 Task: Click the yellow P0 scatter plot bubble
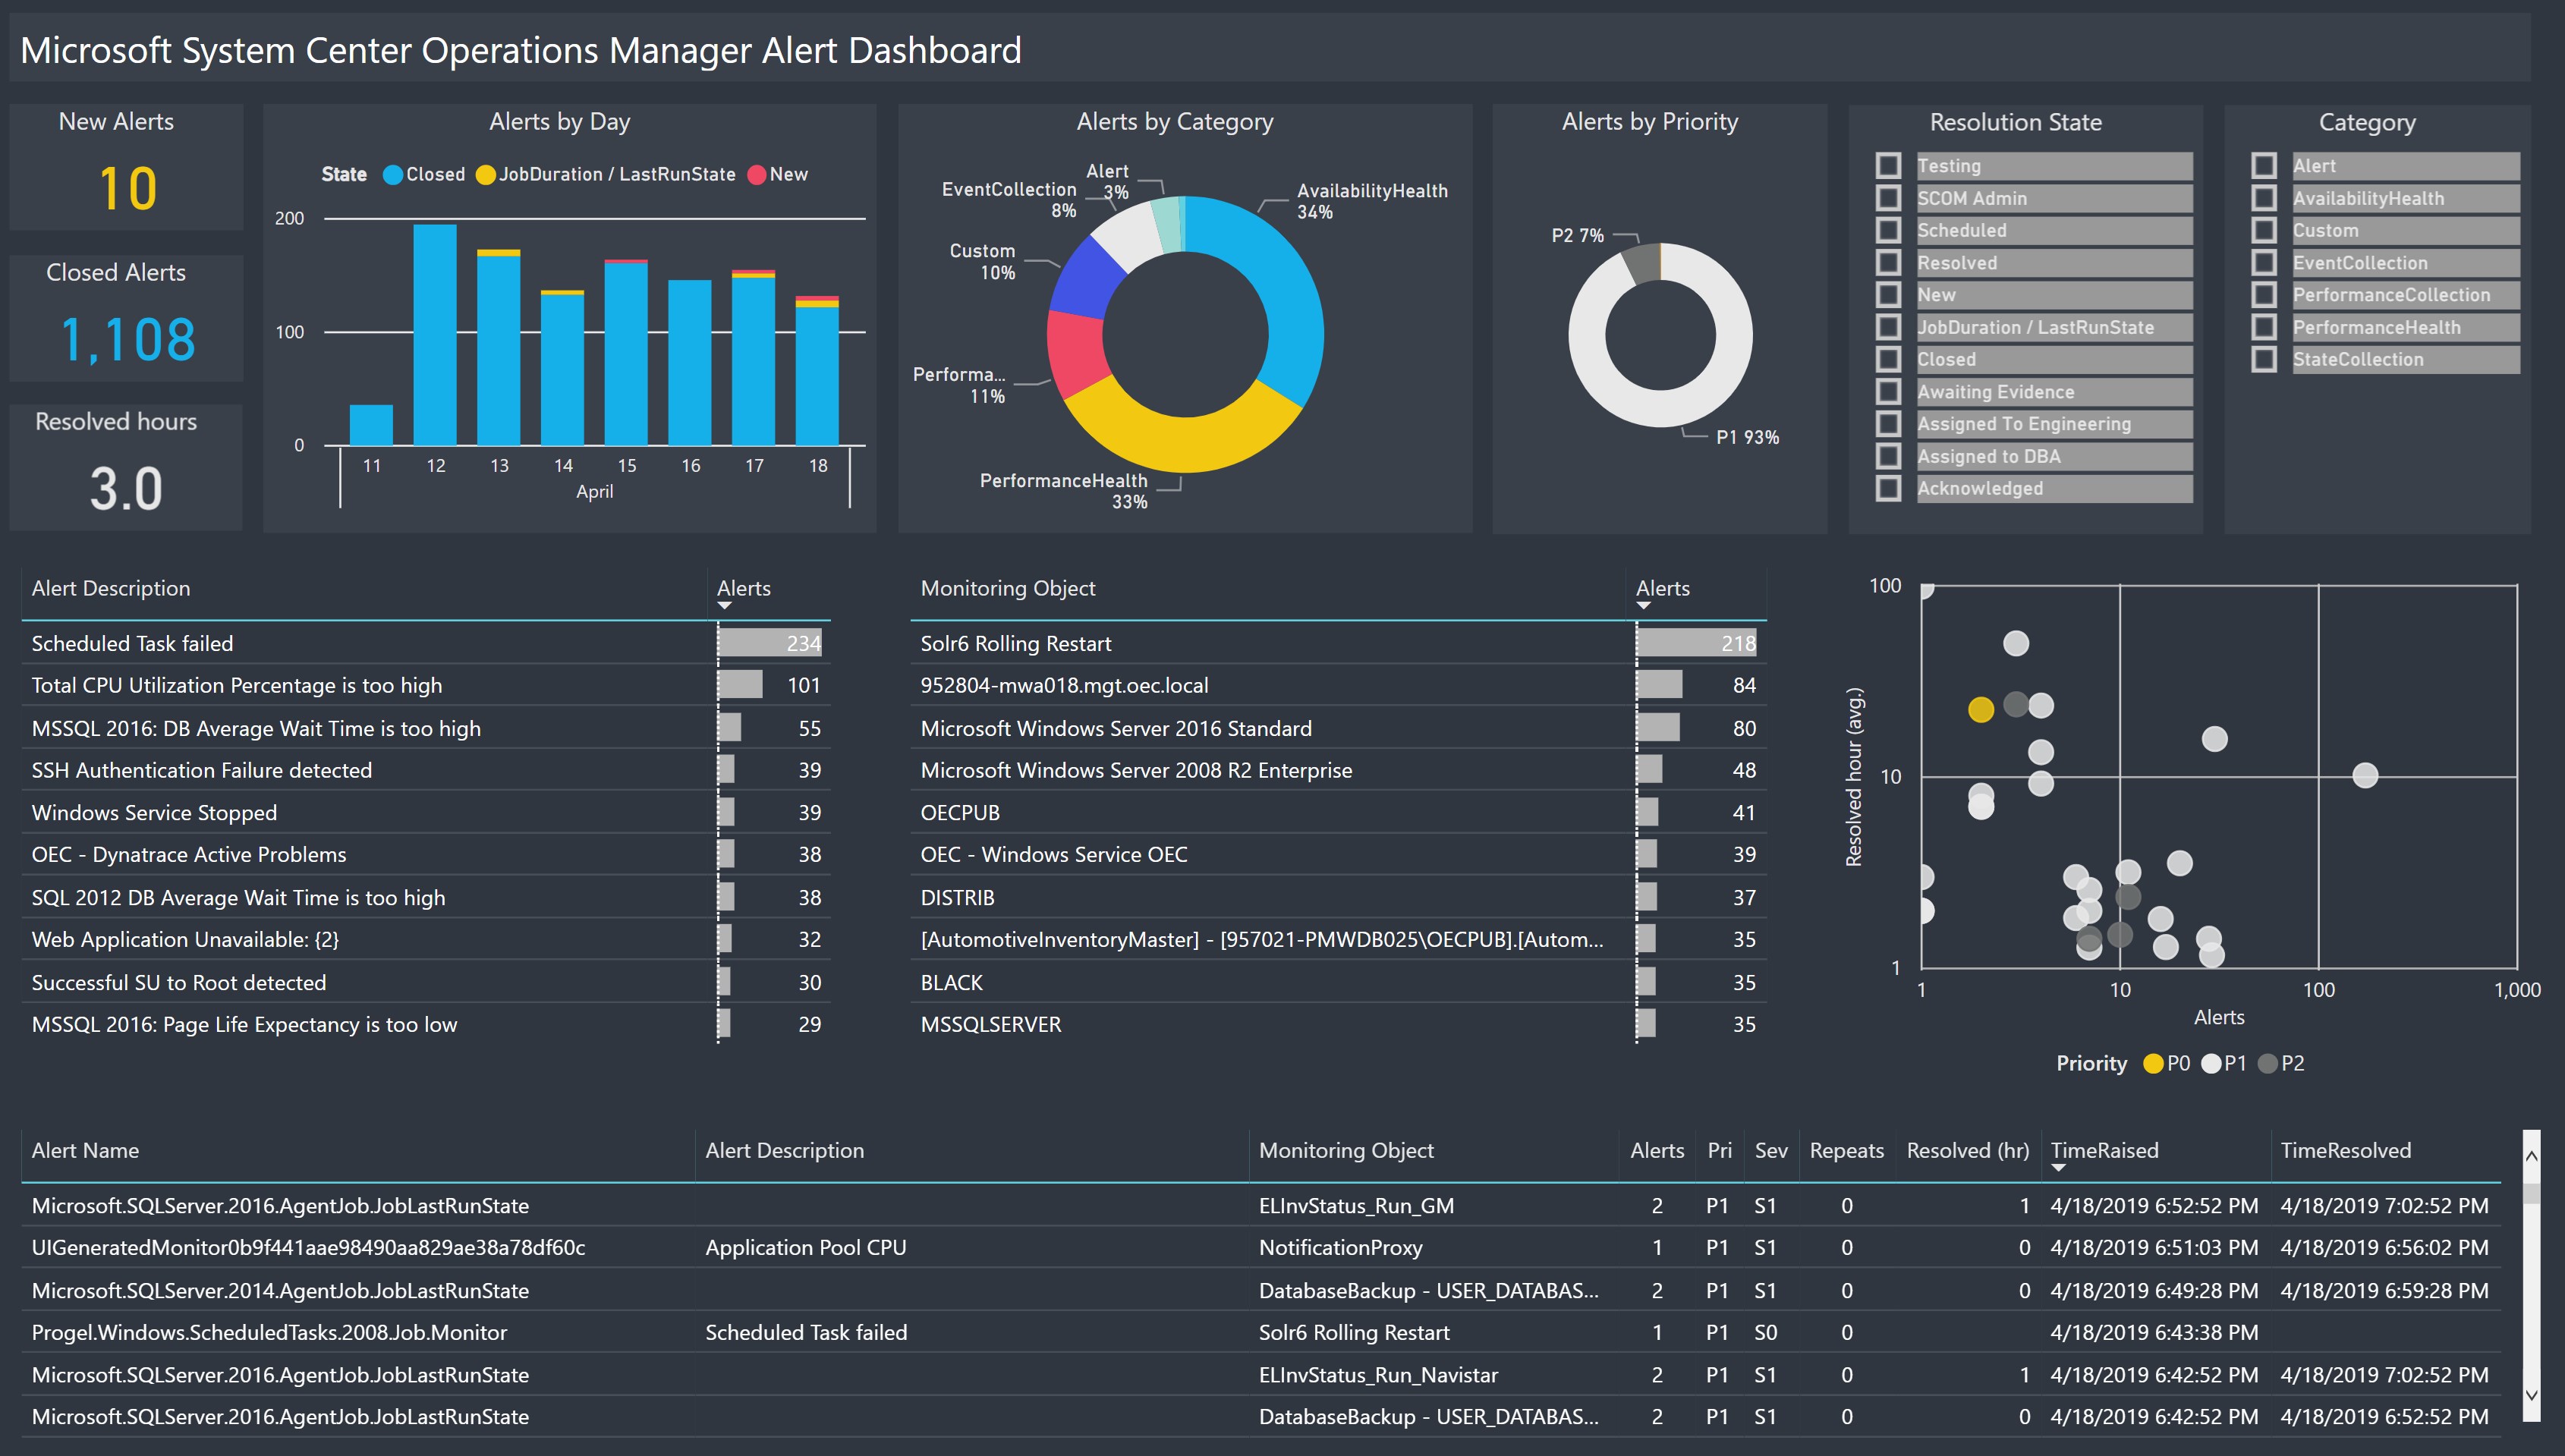pyautogui.click(x=1980, y=709)
